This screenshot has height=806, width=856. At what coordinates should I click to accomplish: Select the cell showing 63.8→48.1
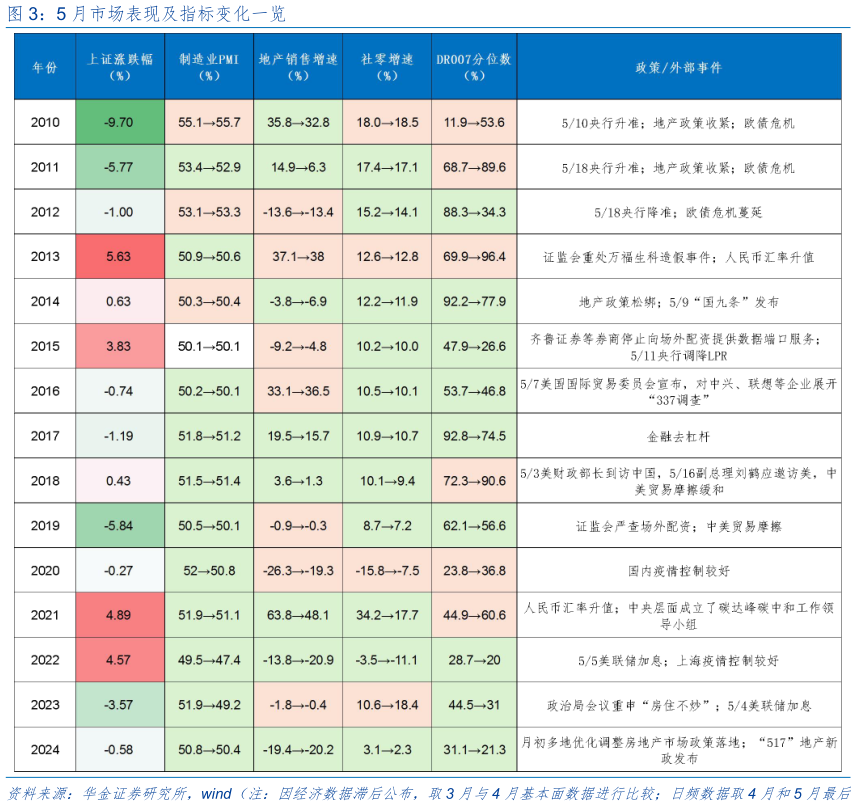296,615
